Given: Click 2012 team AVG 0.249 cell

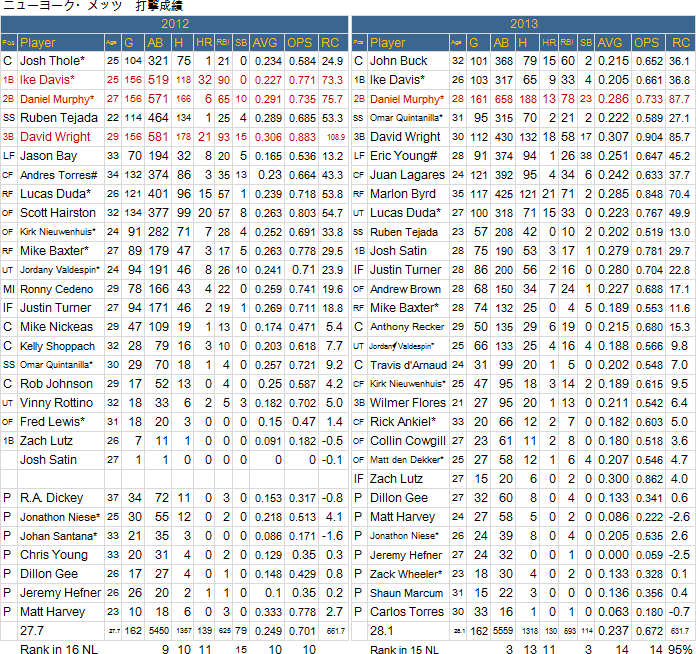Looking at the screenshot, I should 268,631.
